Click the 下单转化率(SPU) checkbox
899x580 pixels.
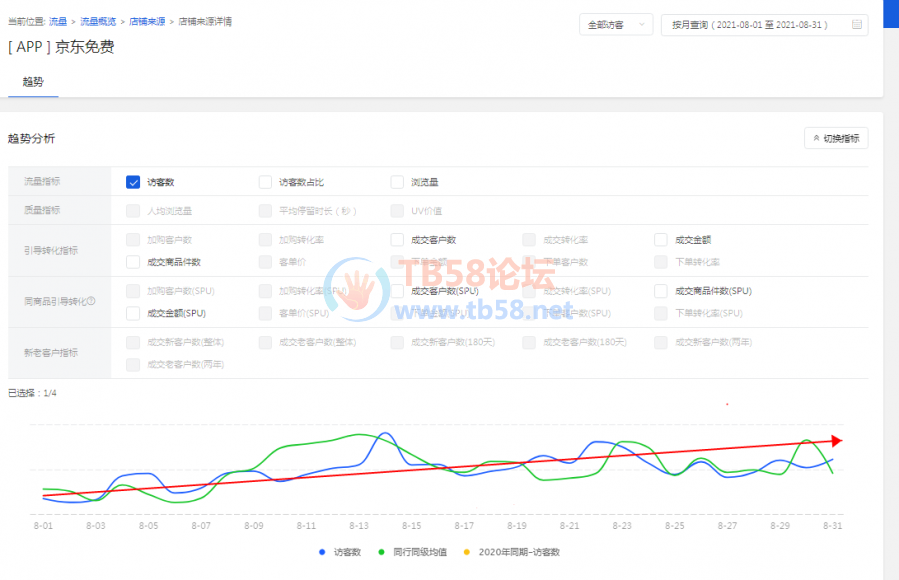(x=660, y=313)
